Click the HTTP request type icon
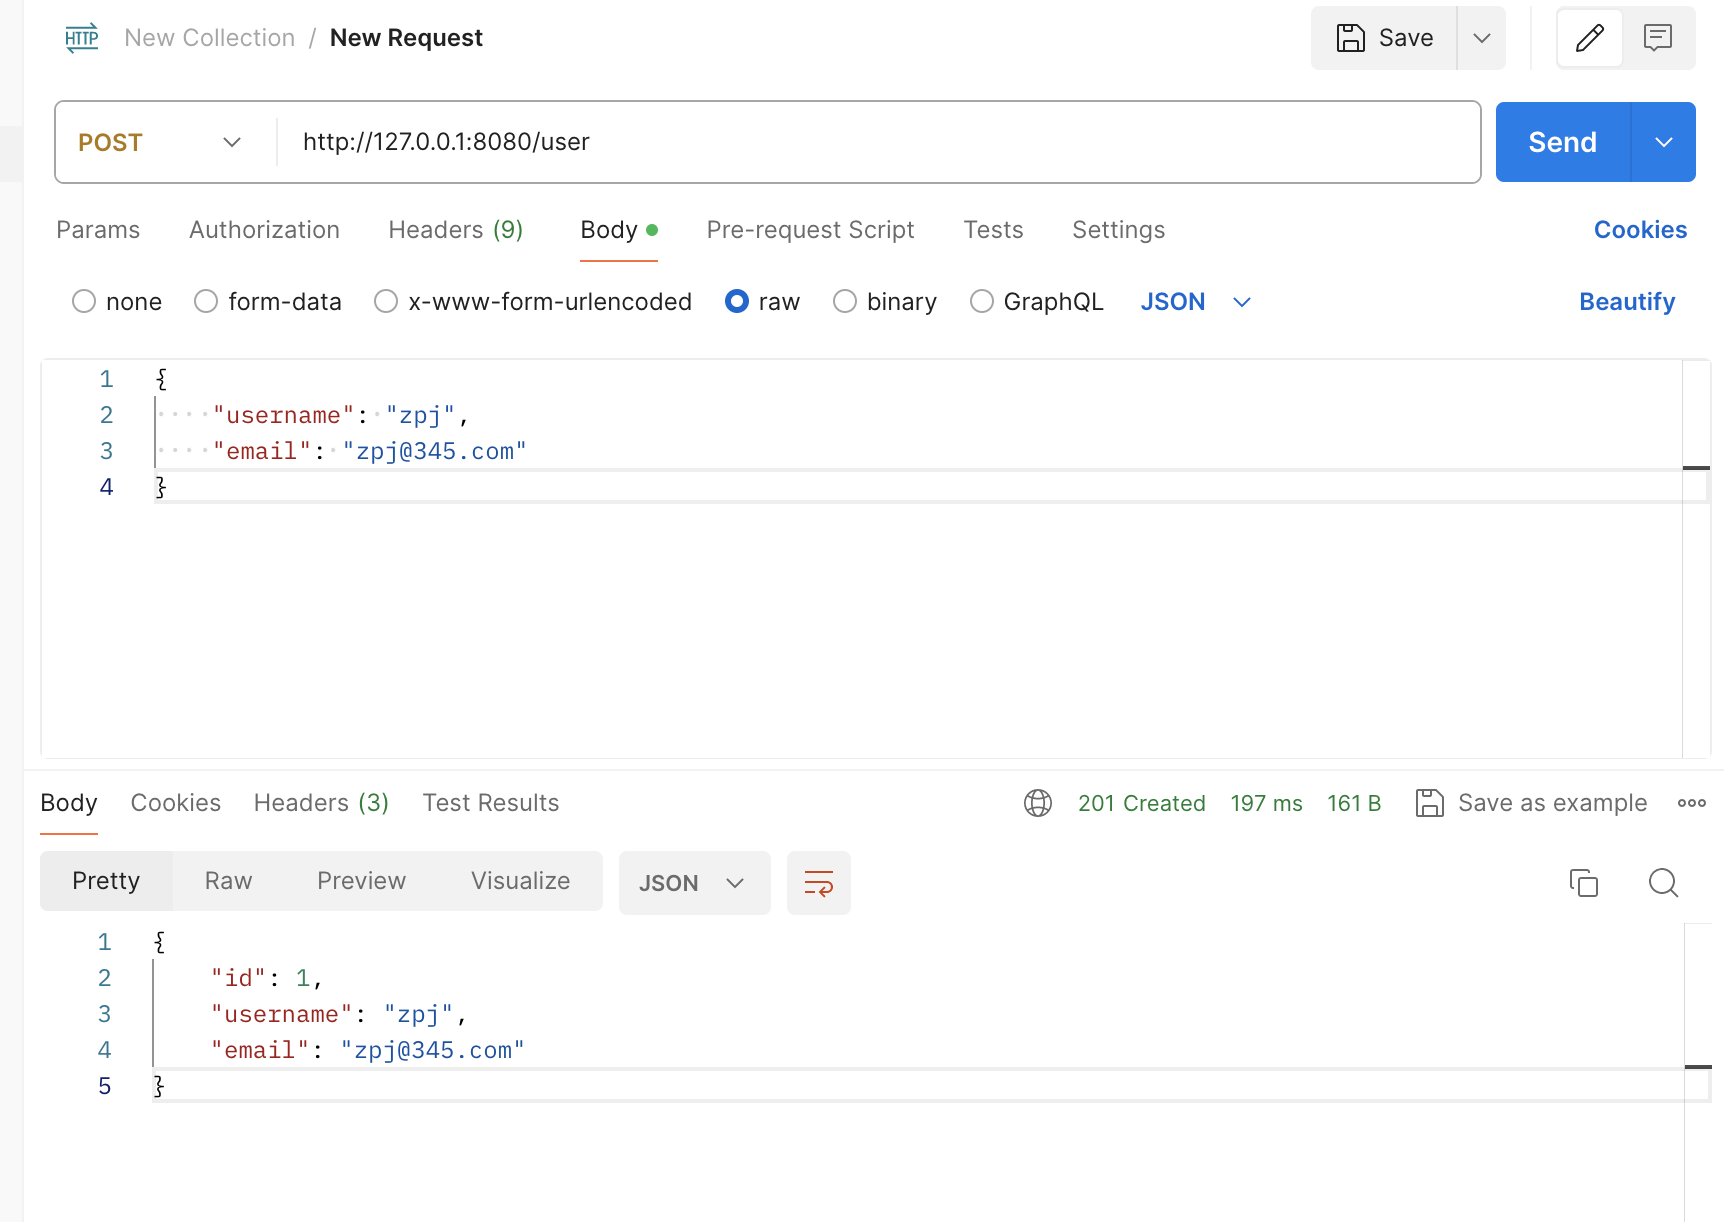Viewport: 1724px width, 1222px height. [81, 38]
